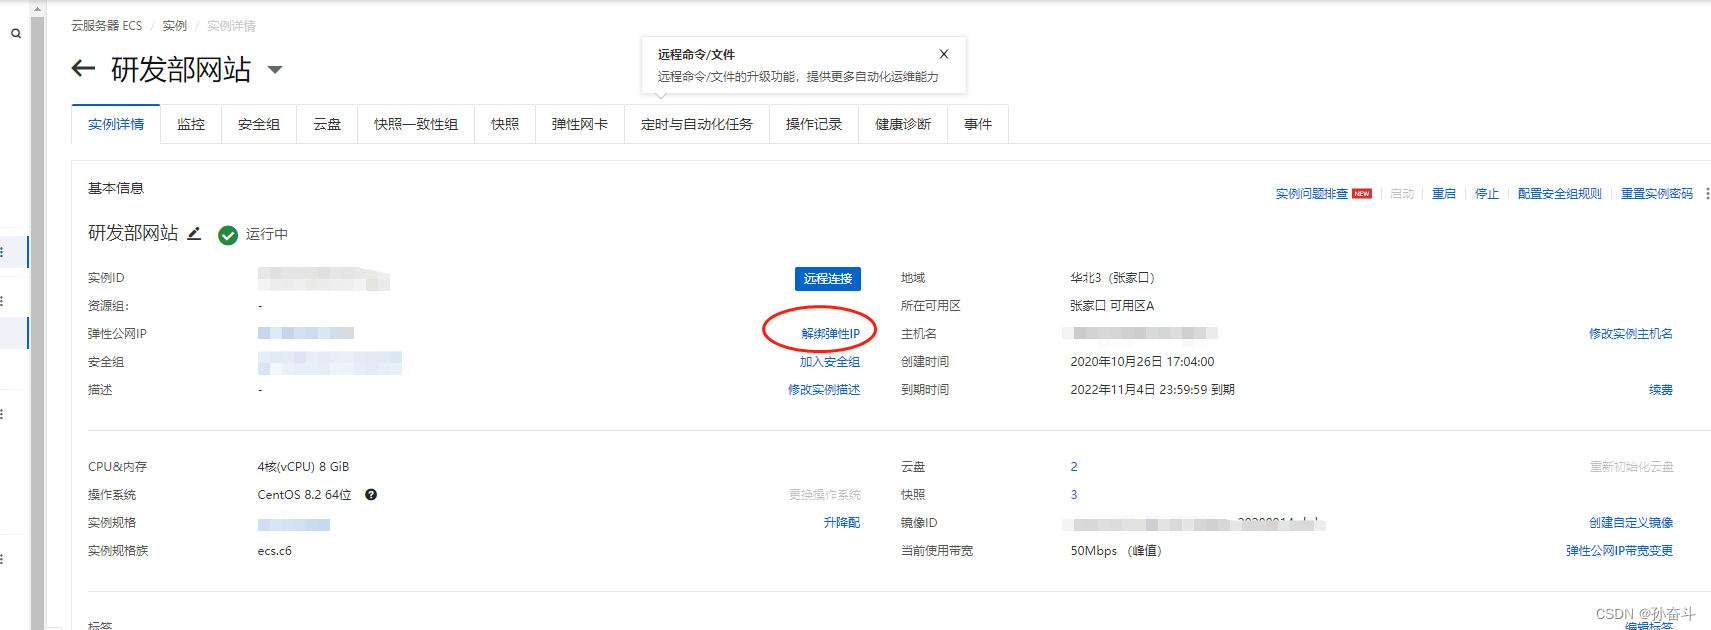Open the 监控 tab
This screenshot has height=630, width=1711.
click(191, 124)
